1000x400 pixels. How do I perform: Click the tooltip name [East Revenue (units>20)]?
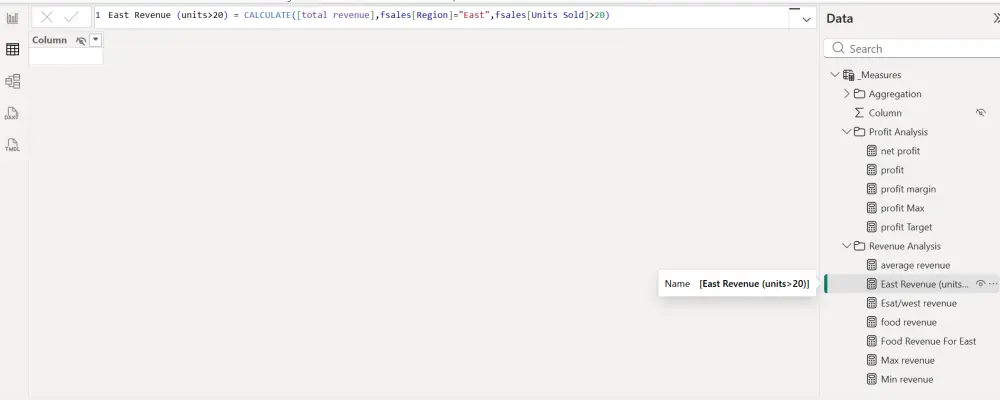tap(754, 284)
